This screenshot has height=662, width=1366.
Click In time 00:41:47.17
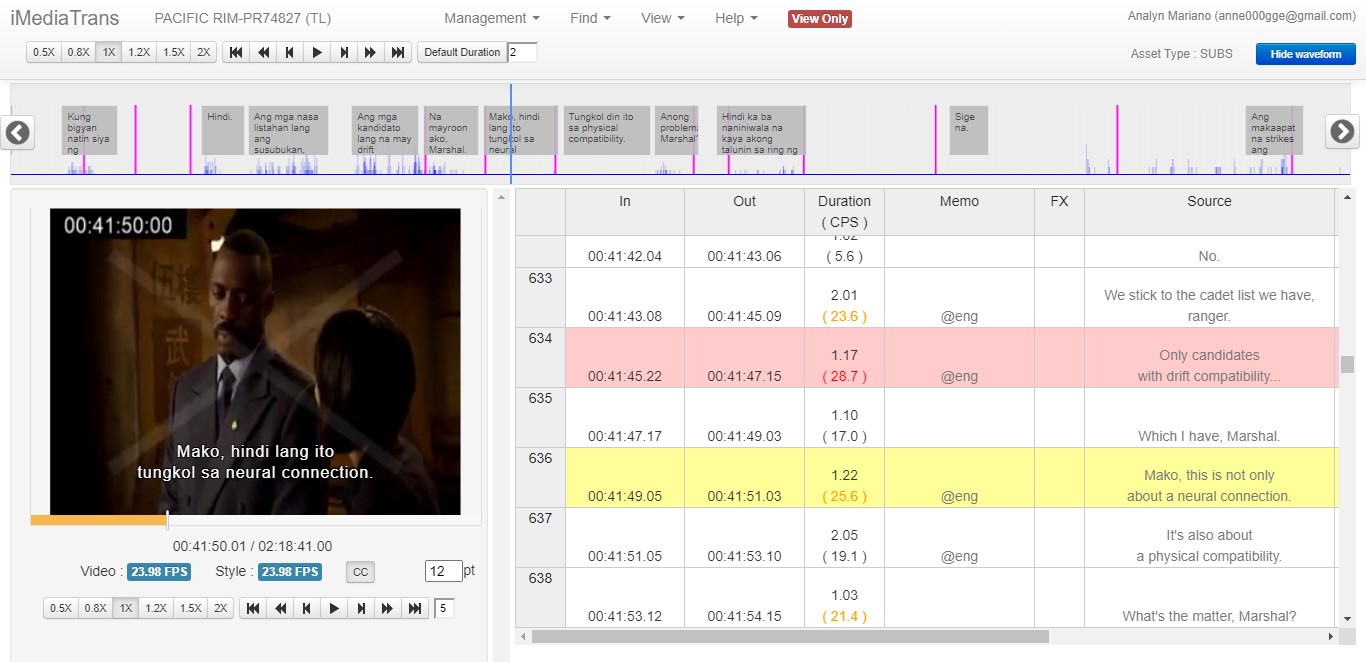pos(625,436)
